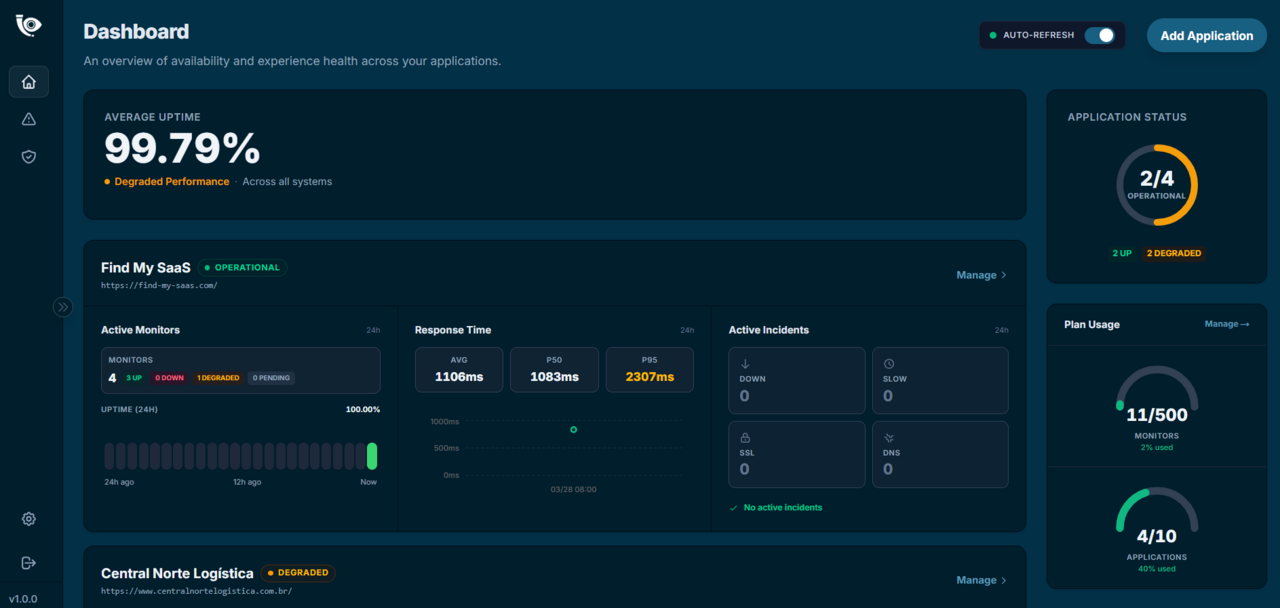Click the Slow incidents clock icon

tap(889, 364)
